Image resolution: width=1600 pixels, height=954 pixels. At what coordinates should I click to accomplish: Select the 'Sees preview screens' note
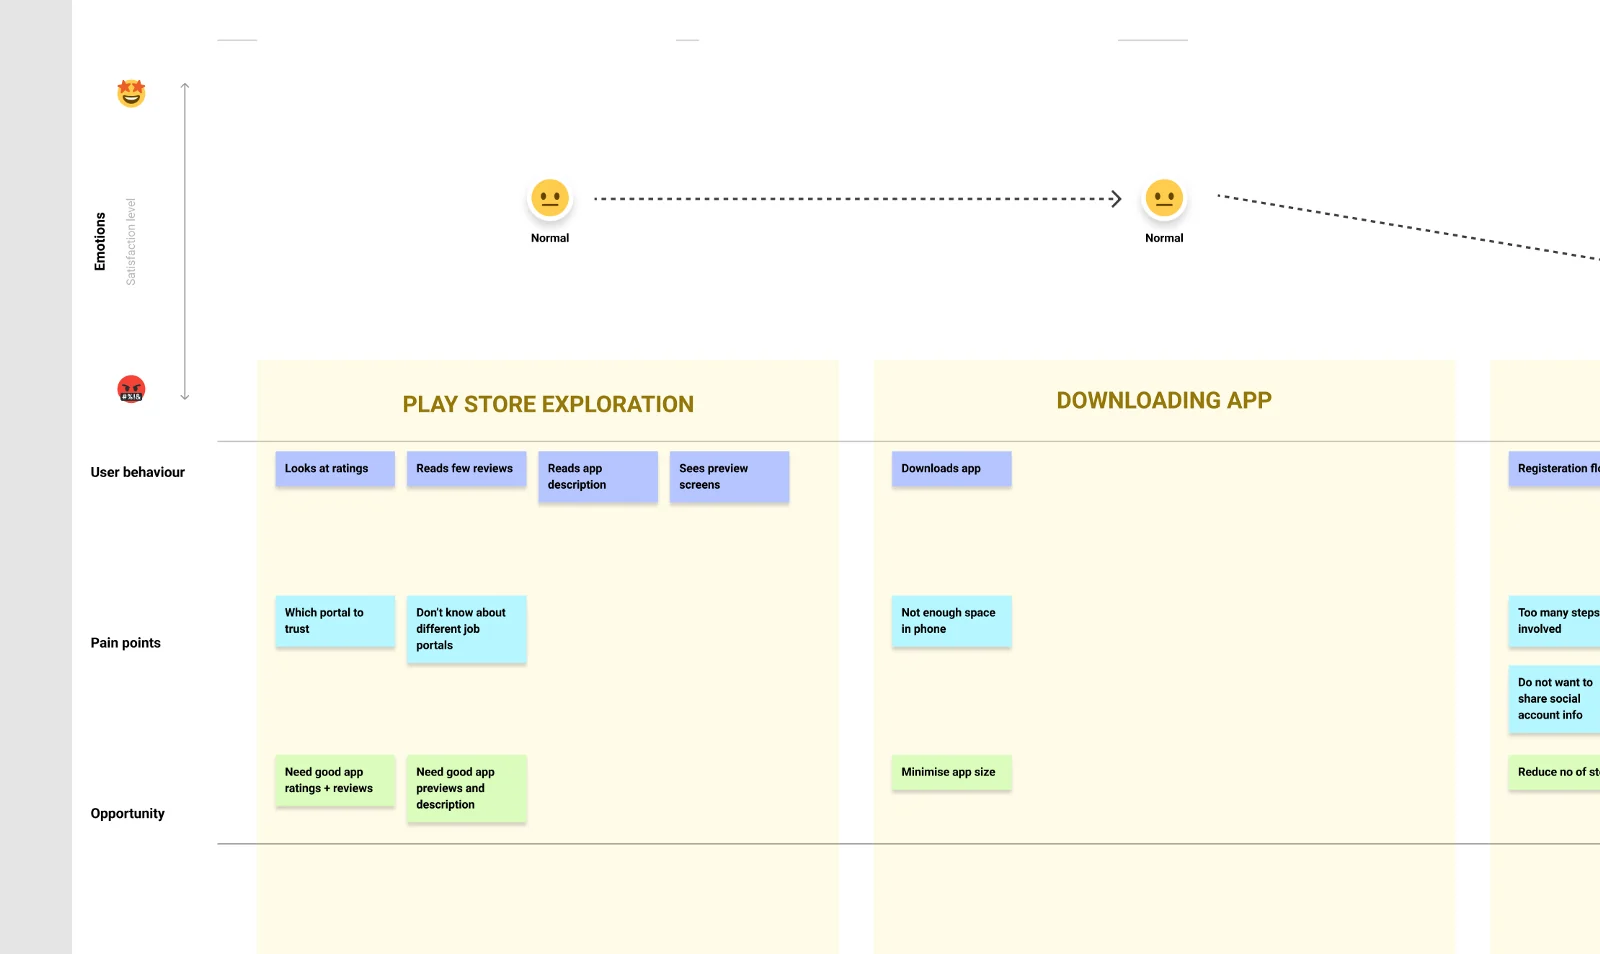(729, 477)
